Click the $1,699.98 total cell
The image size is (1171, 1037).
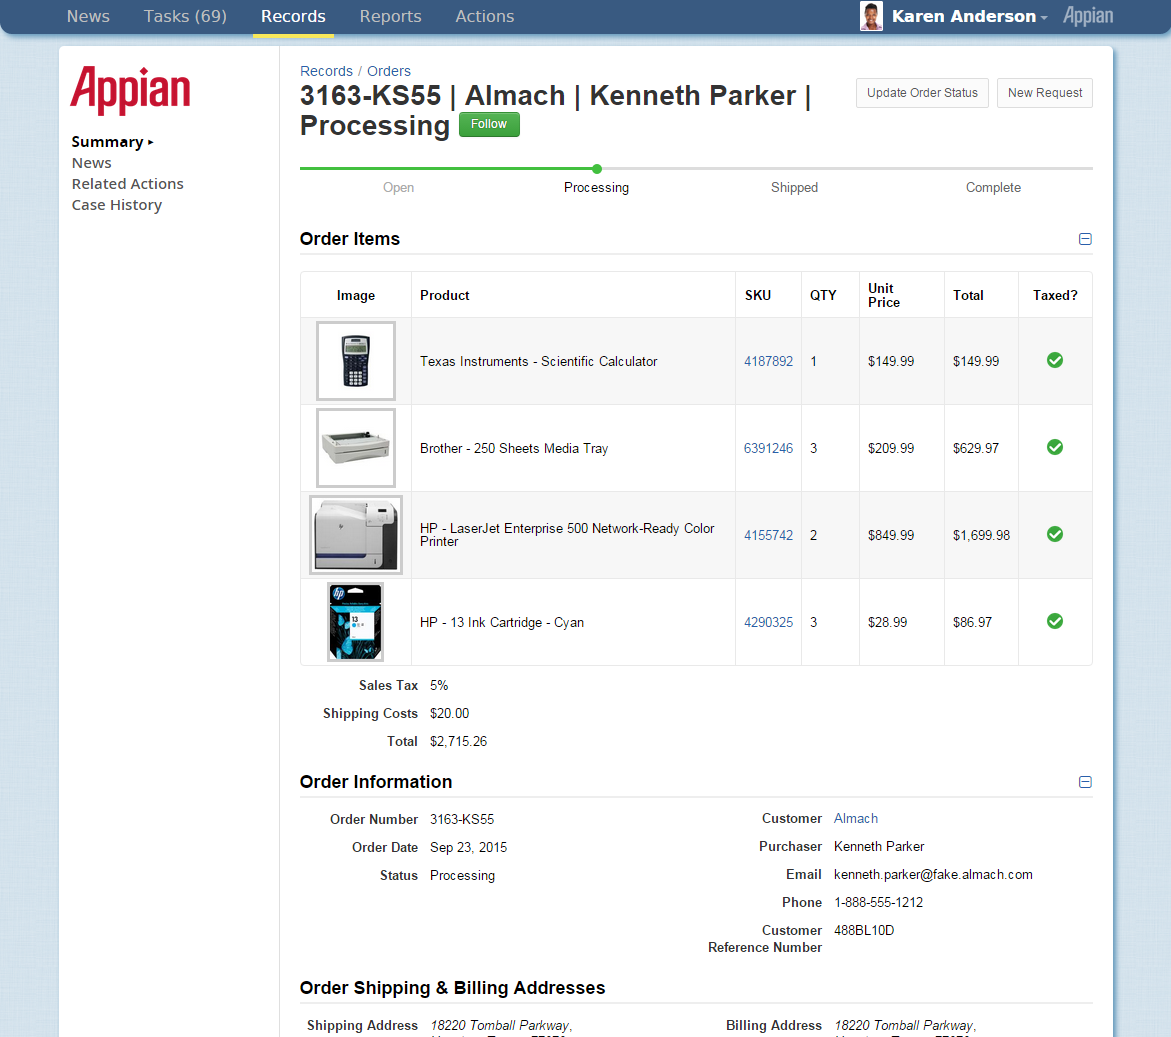click(981, 535)
